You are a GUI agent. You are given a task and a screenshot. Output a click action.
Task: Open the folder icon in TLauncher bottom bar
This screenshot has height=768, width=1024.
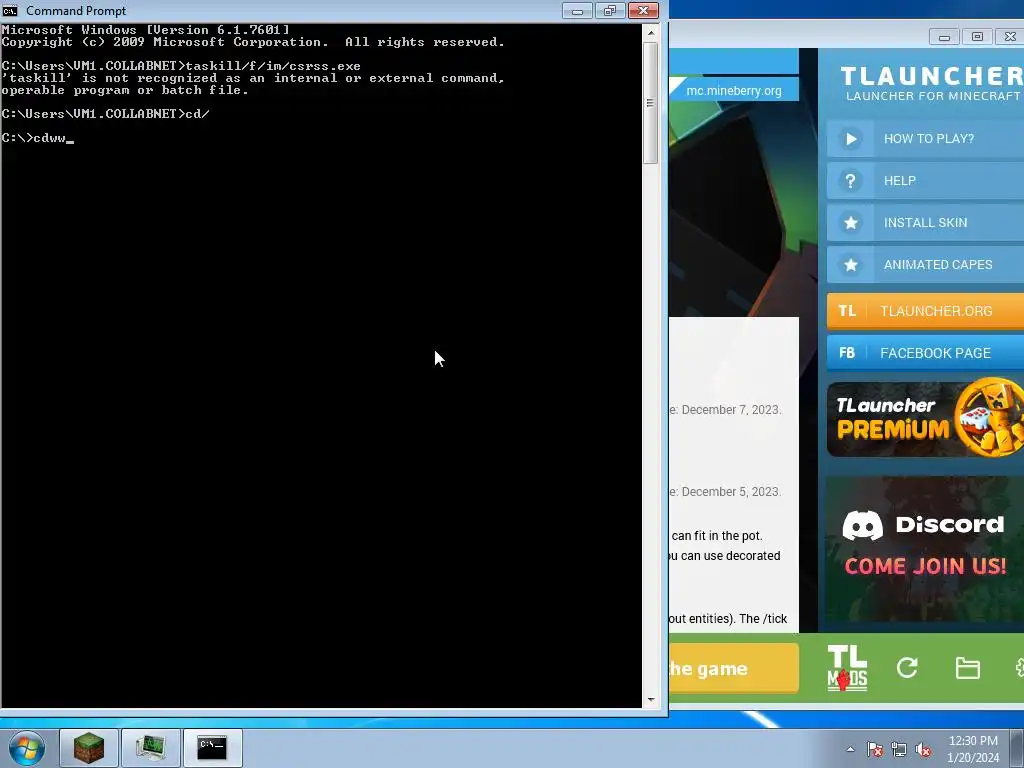[x=967, y=668]
